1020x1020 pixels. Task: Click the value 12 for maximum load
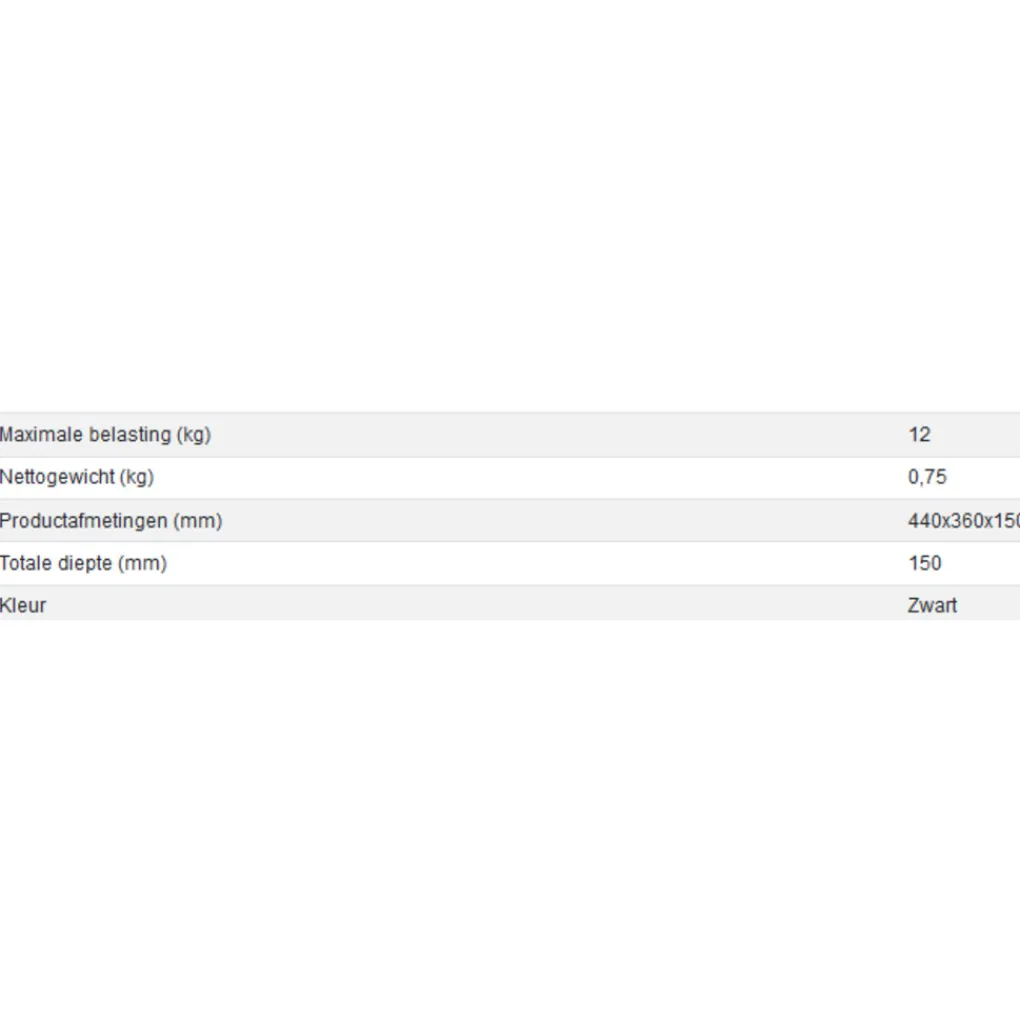(919, 435)
